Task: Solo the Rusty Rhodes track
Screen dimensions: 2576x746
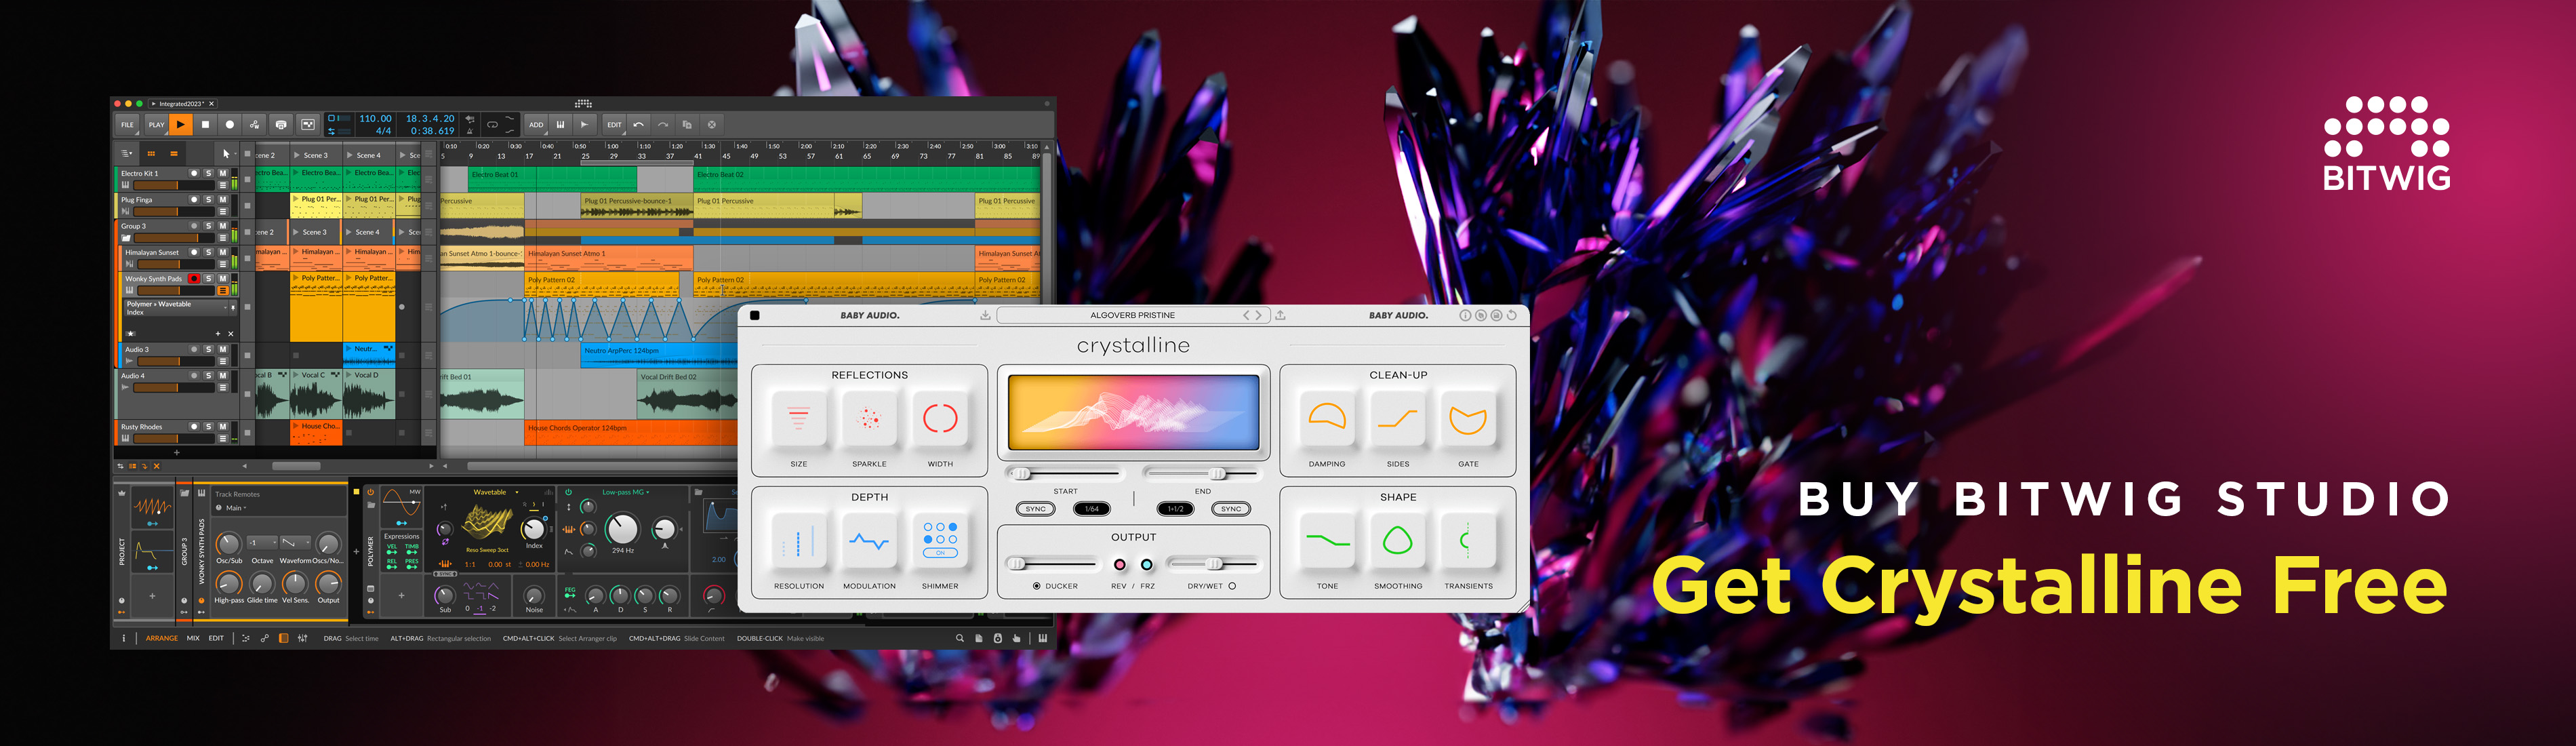Action: [x=208, y=427]
